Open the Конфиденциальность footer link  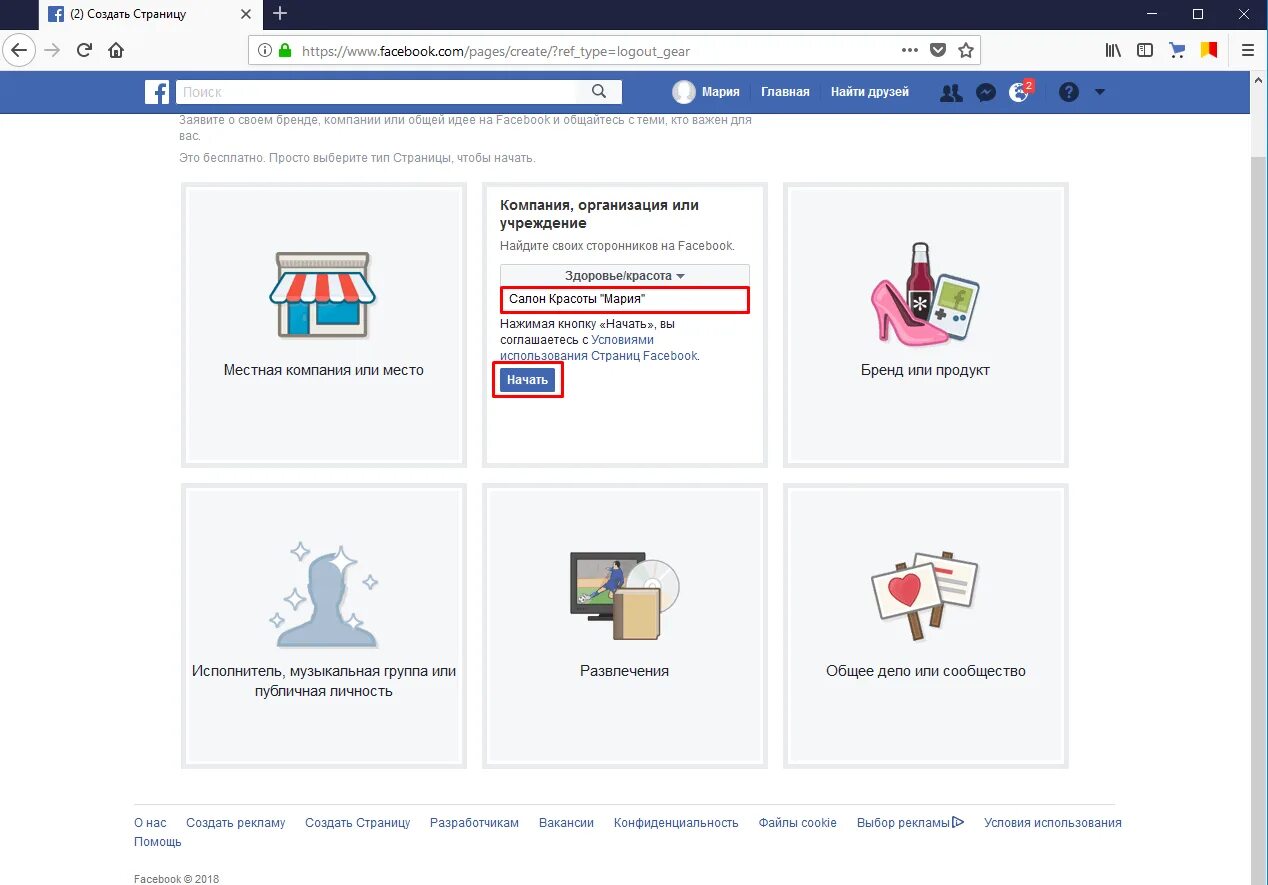[676, 823]
